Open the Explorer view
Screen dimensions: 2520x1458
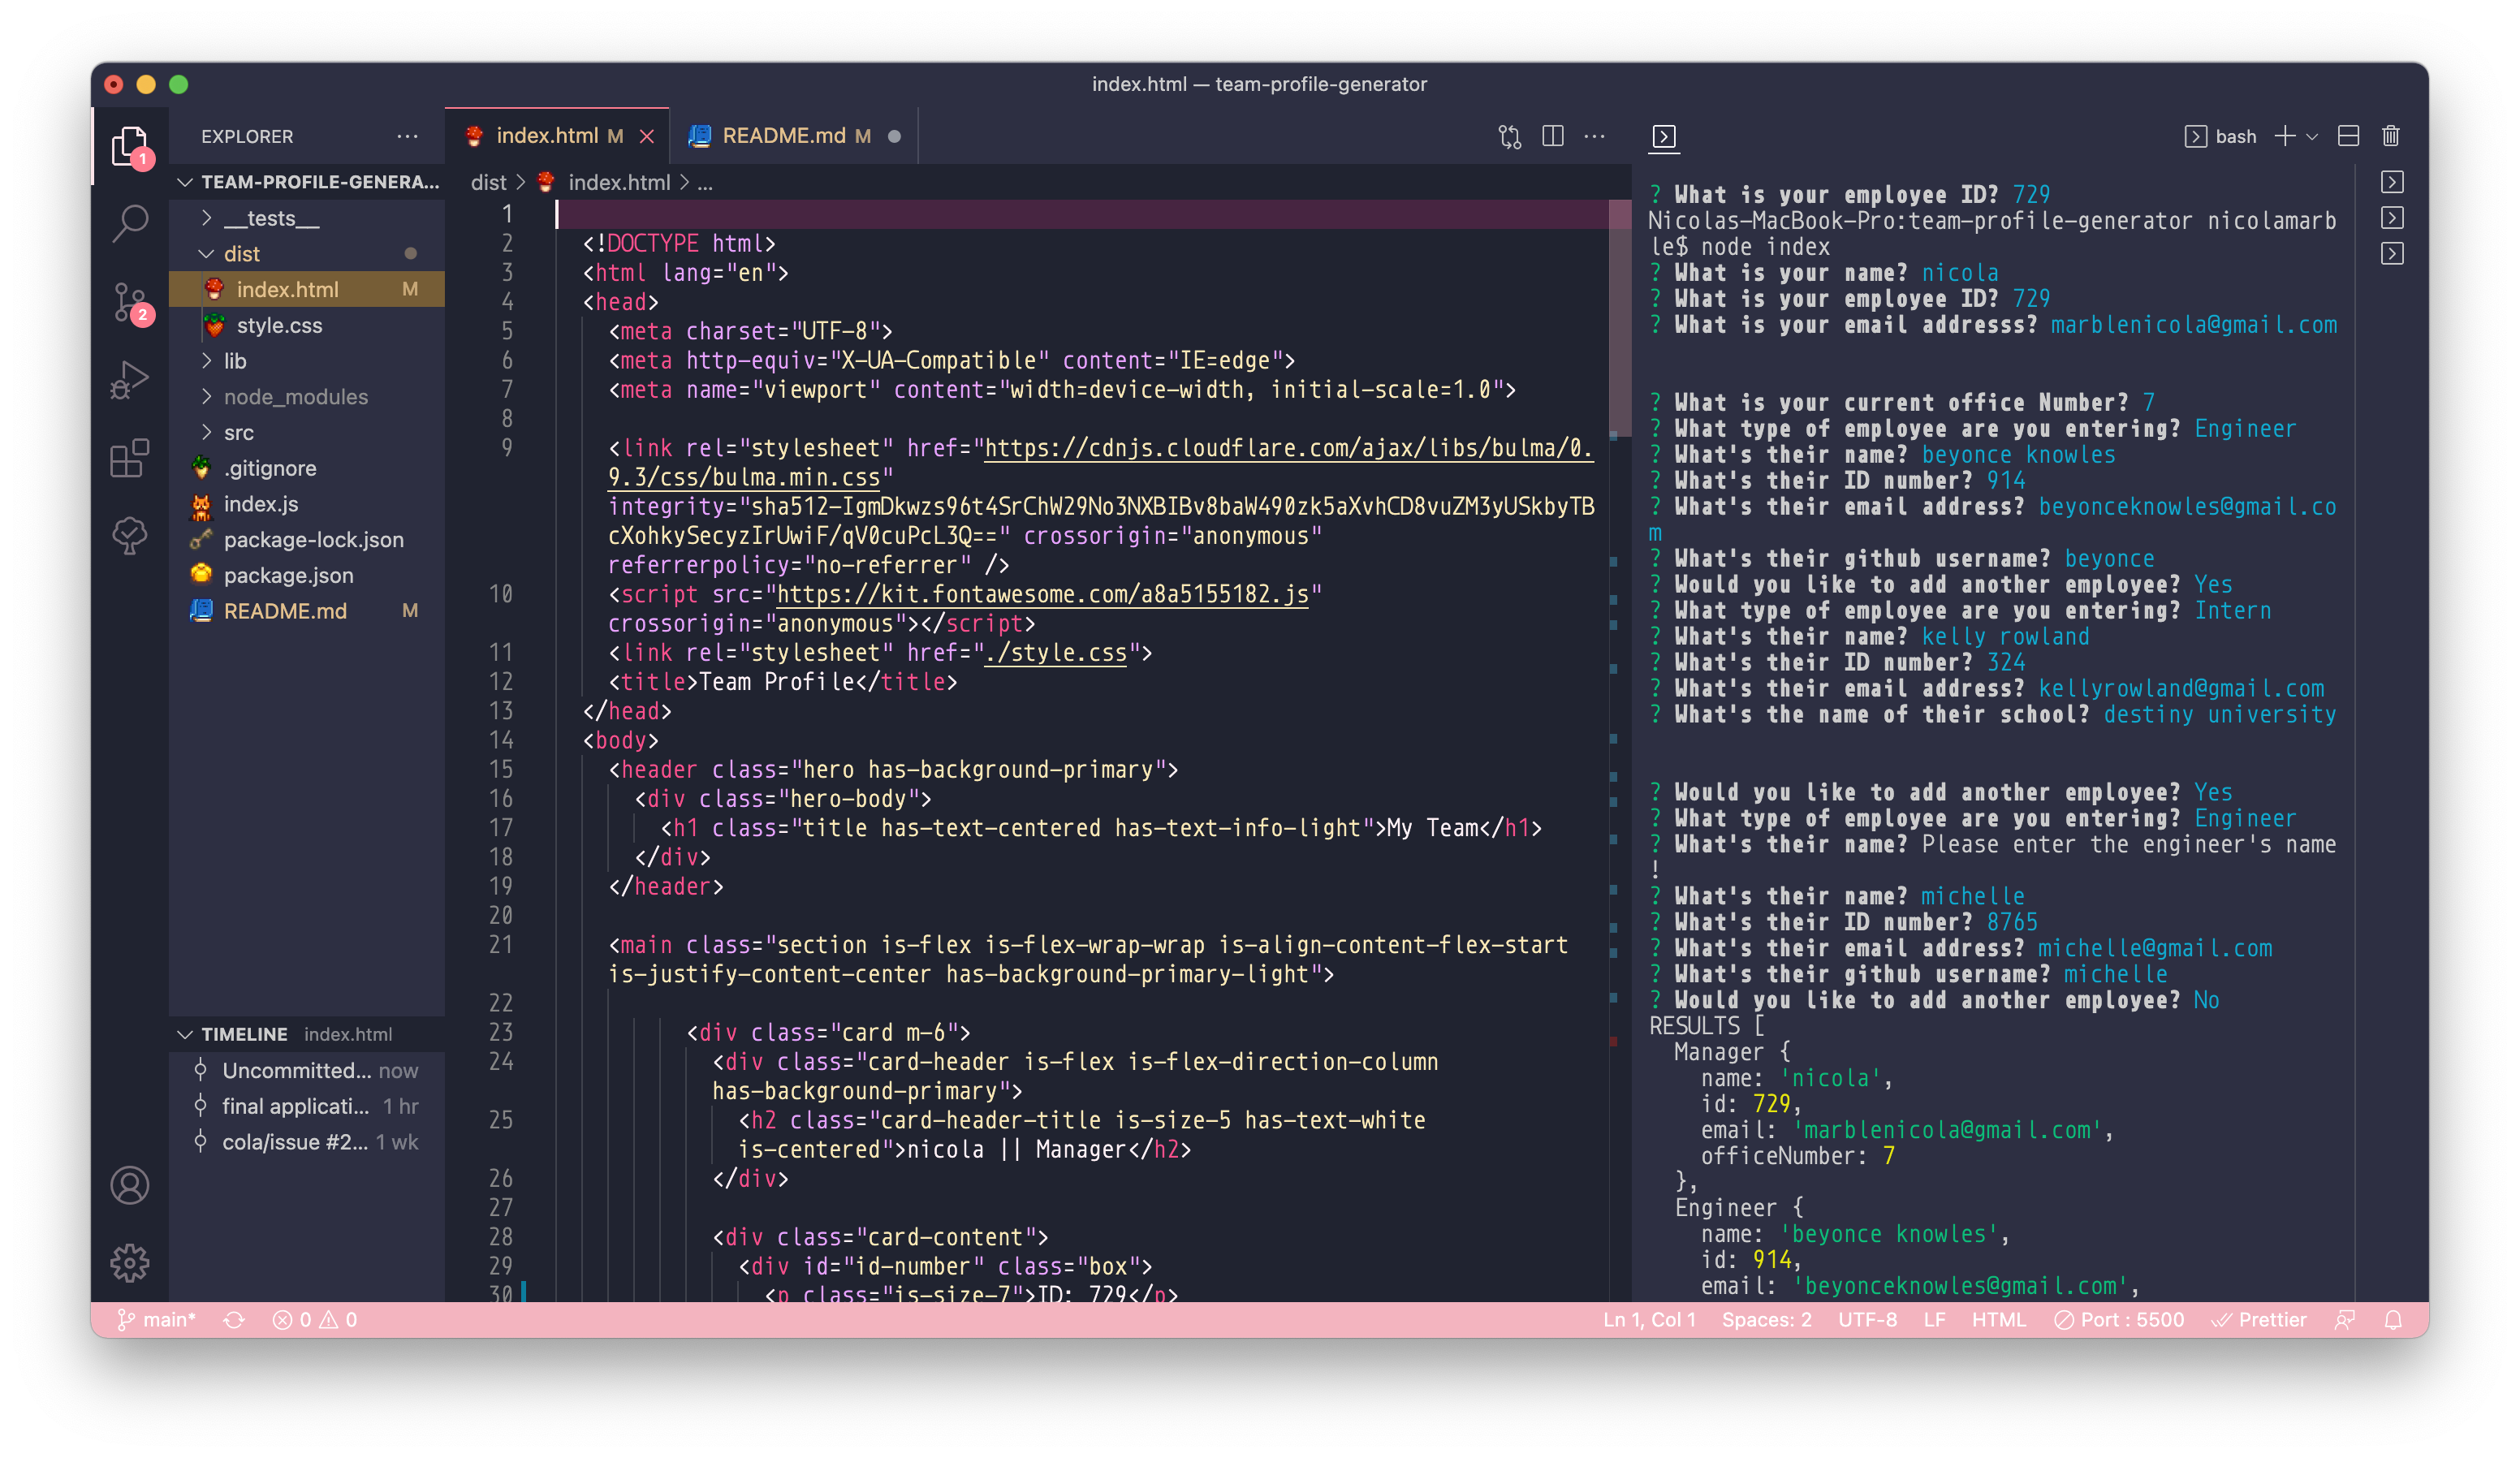point(129,146)
